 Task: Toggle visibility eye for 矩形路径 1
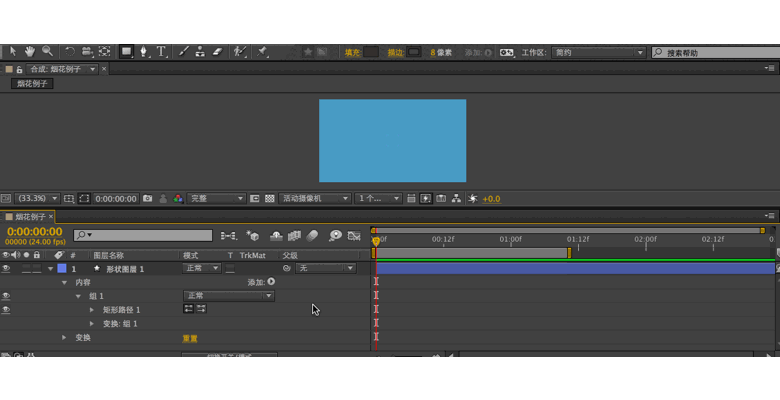point(6,310)
